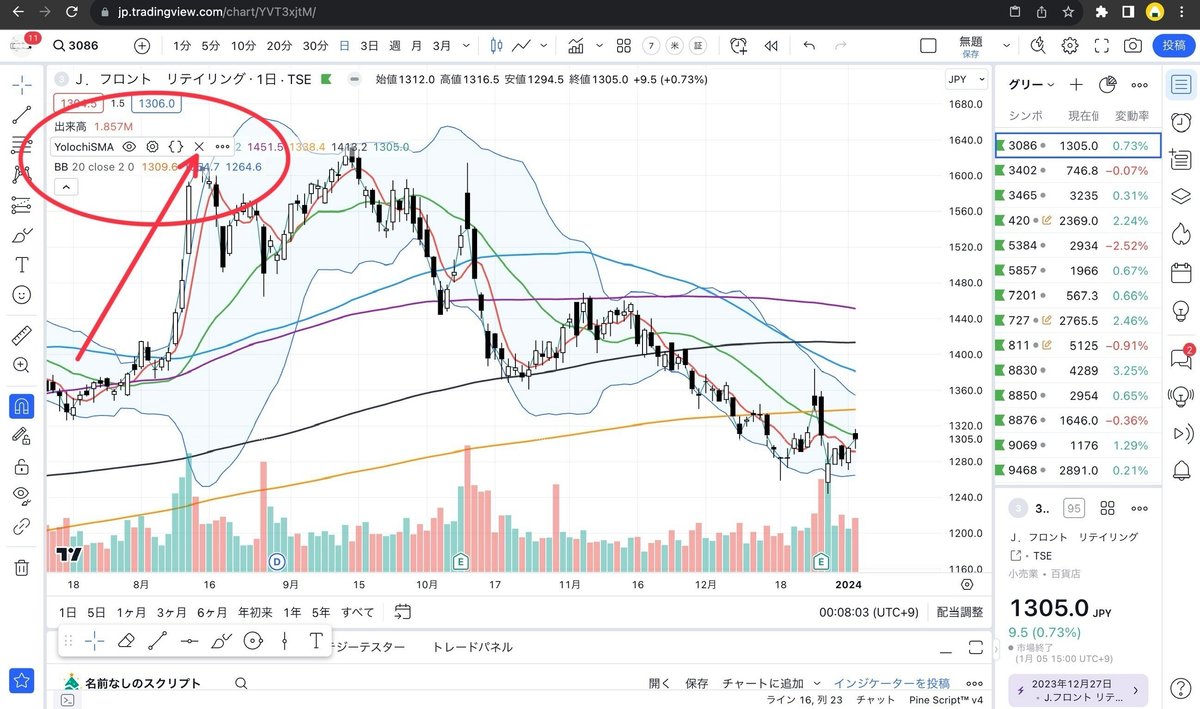Click the 開く open script button
This screenshot has width=1200, height=709.
click(660, 684)
